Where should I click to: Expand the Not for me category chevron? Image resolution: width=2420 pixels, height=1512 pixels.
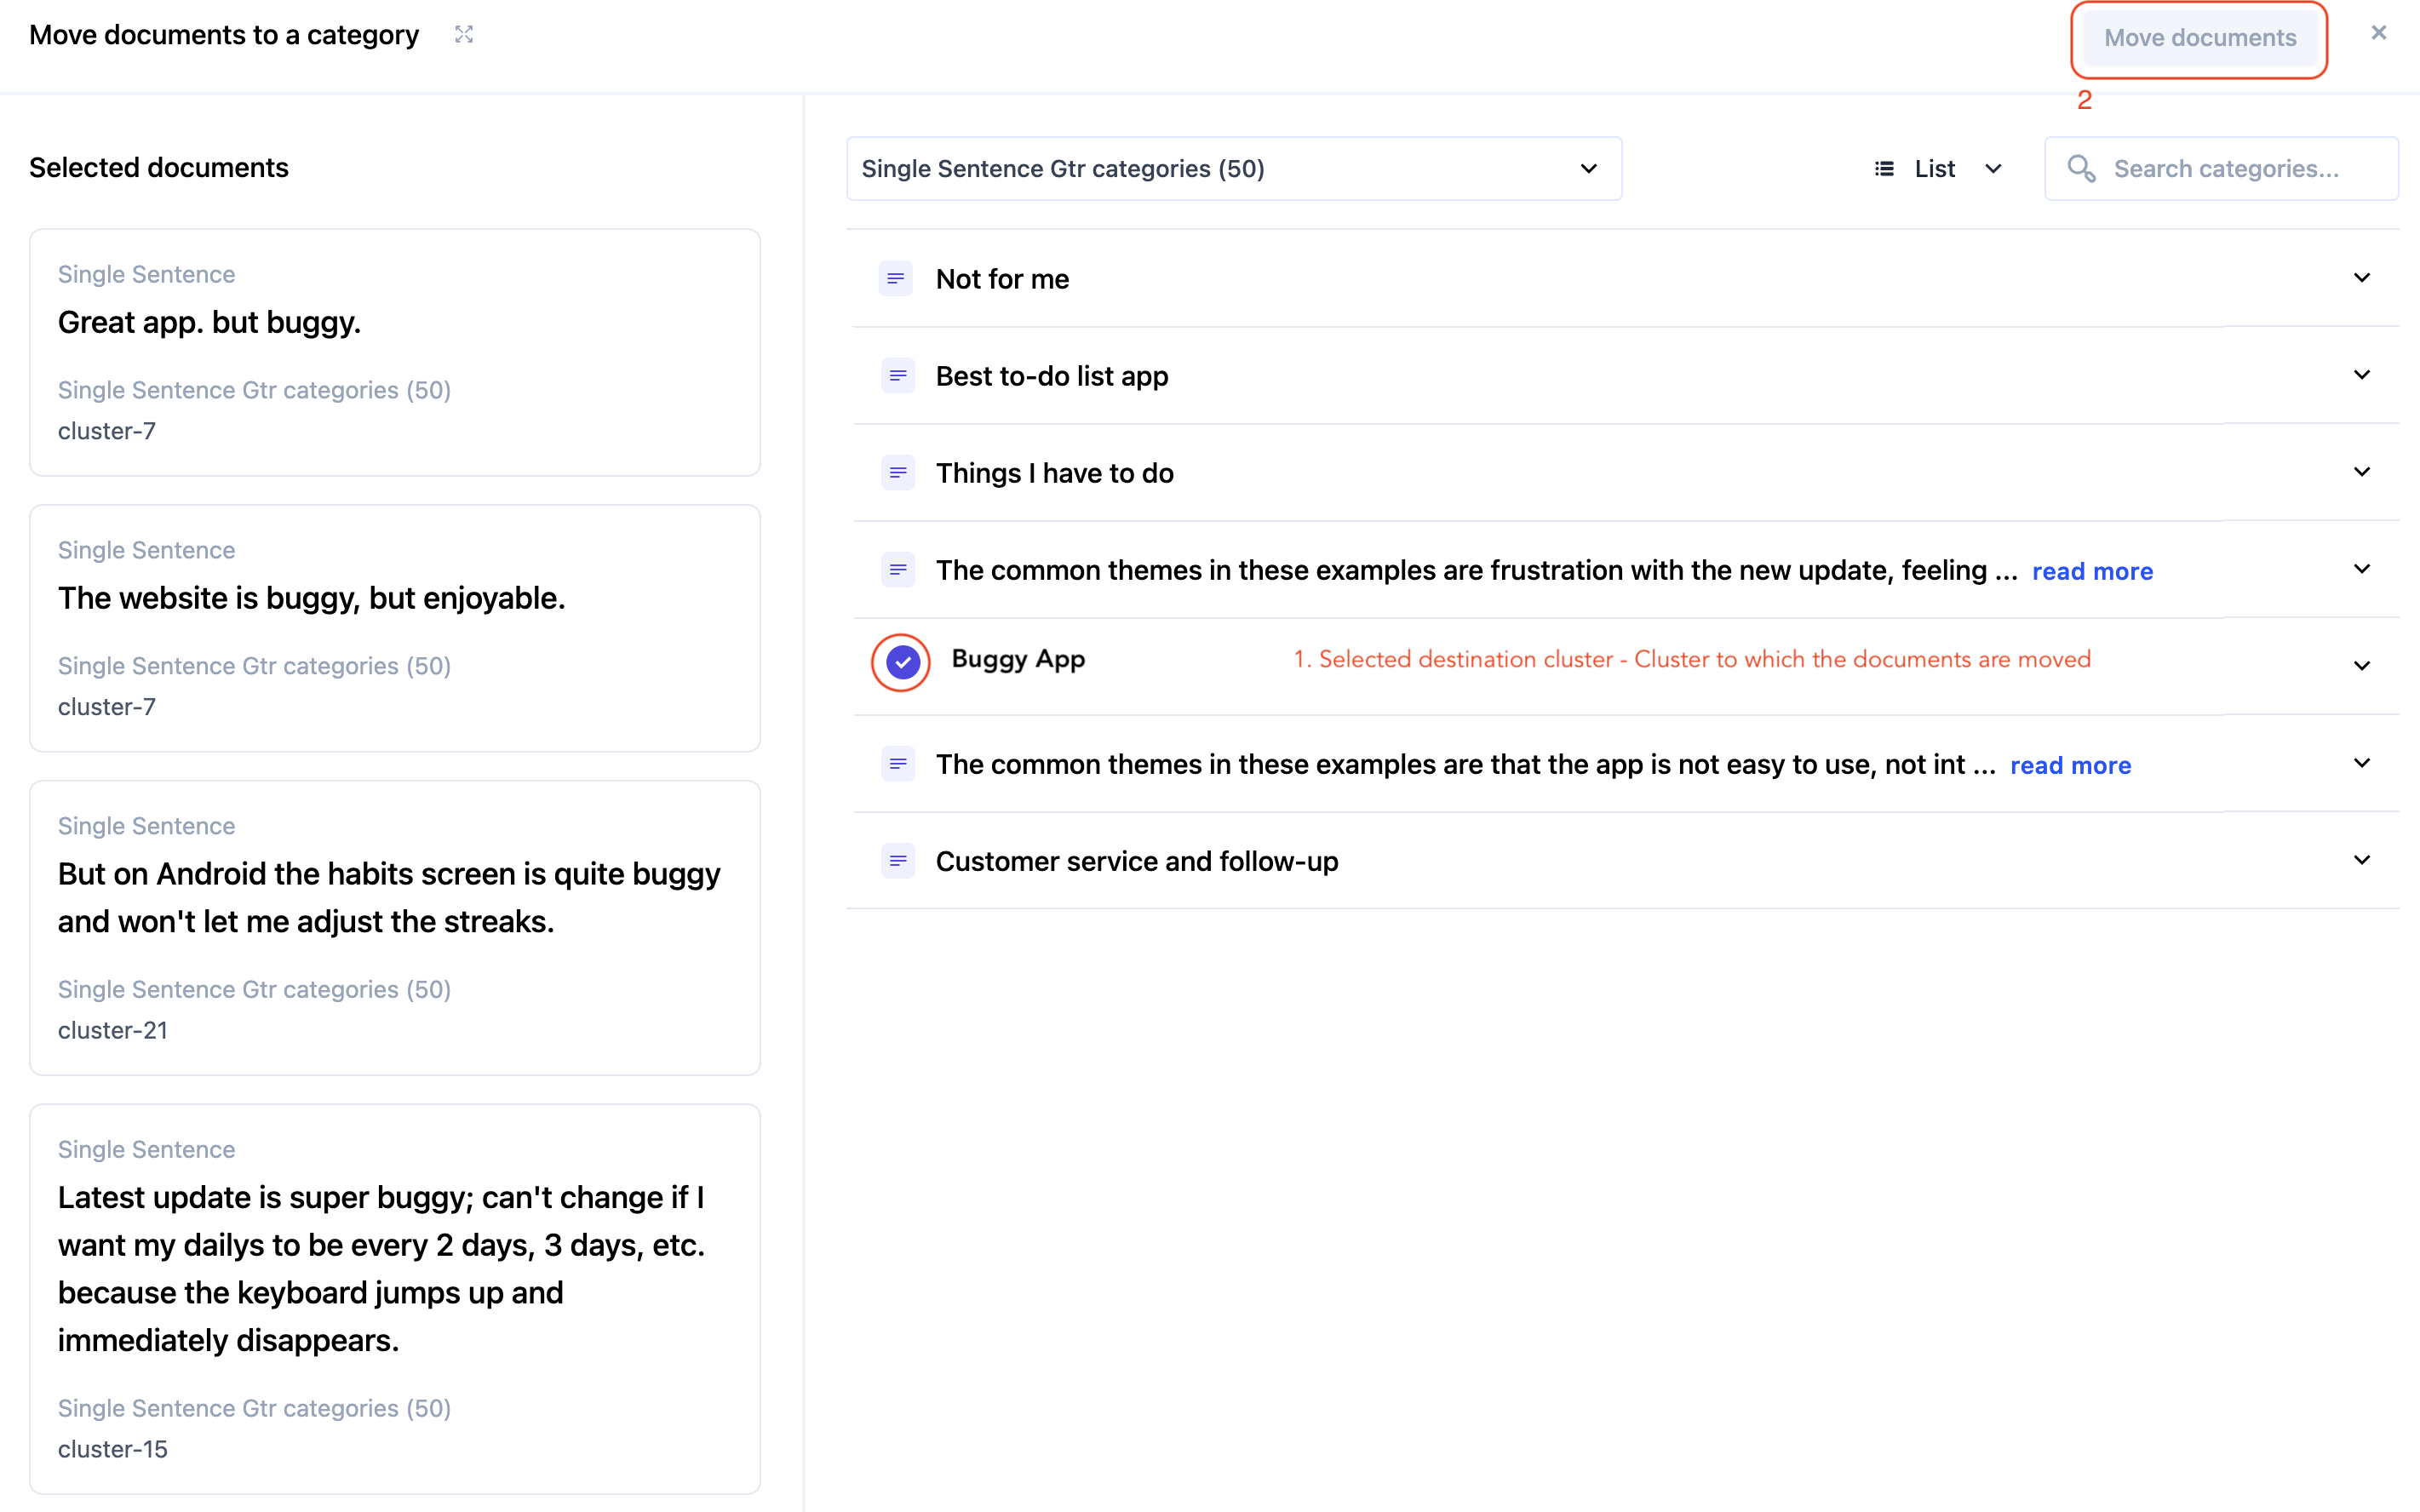click(2361, 278)
